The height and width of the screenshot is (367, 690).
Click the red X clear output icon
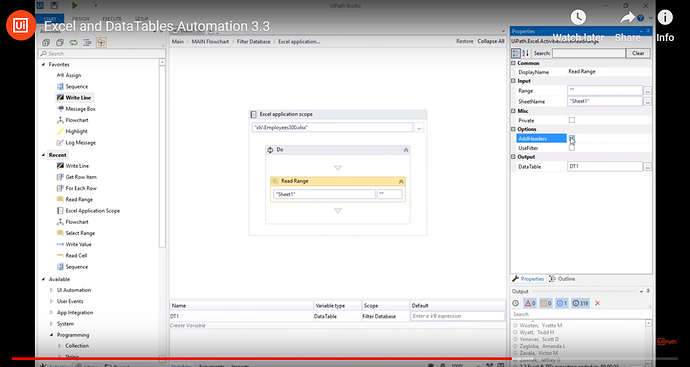click(597, 303)
